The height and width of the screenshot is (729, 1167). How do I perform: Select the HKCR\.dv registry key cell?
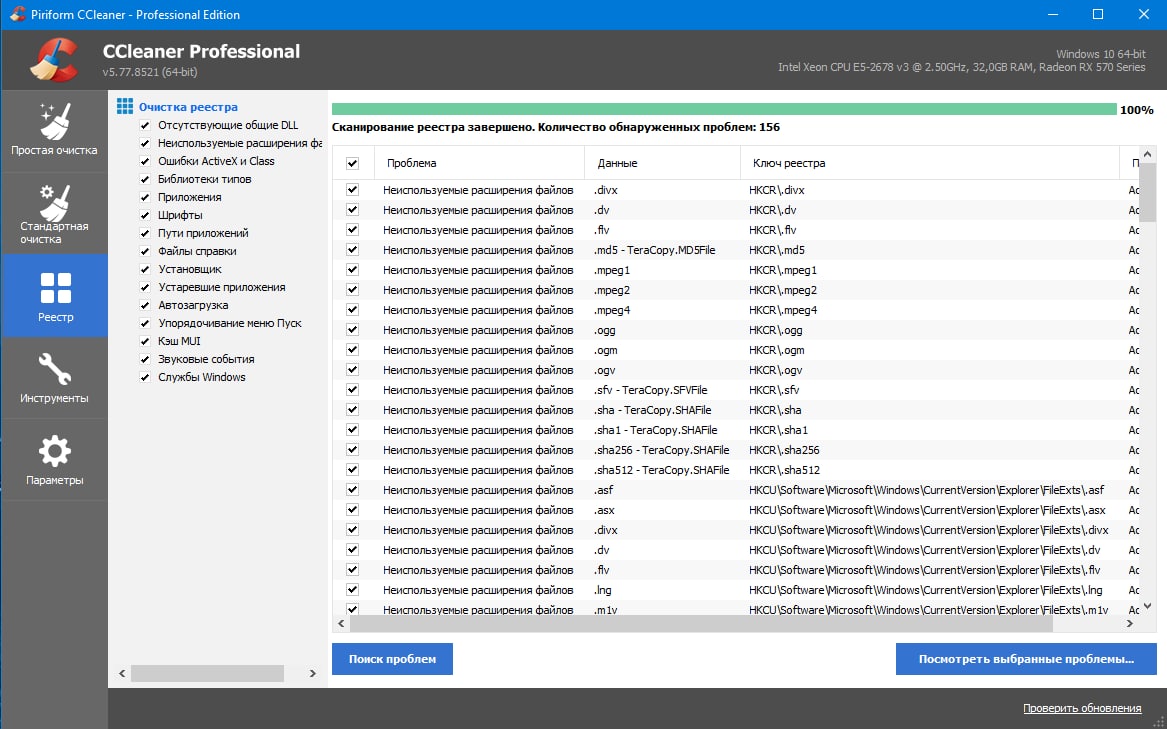point(773,210)
